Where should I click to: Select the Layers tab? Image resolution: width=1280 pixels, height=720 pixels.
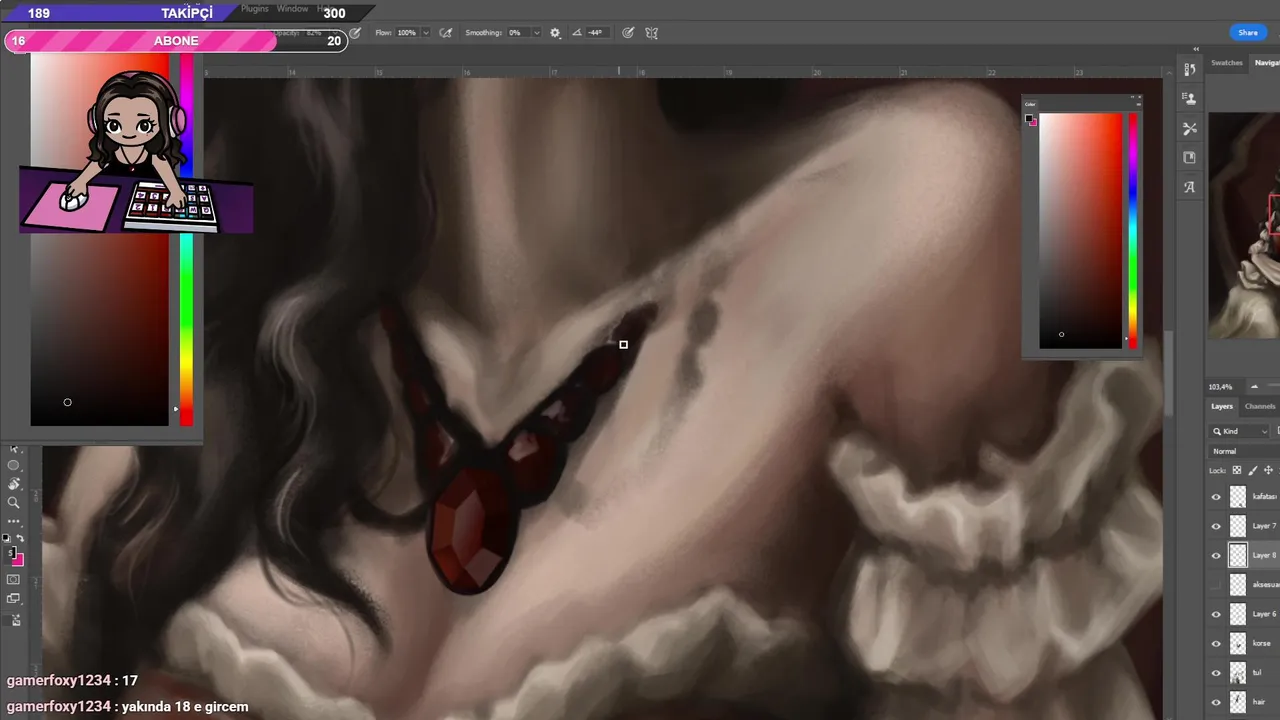[x=1222, y=406]
